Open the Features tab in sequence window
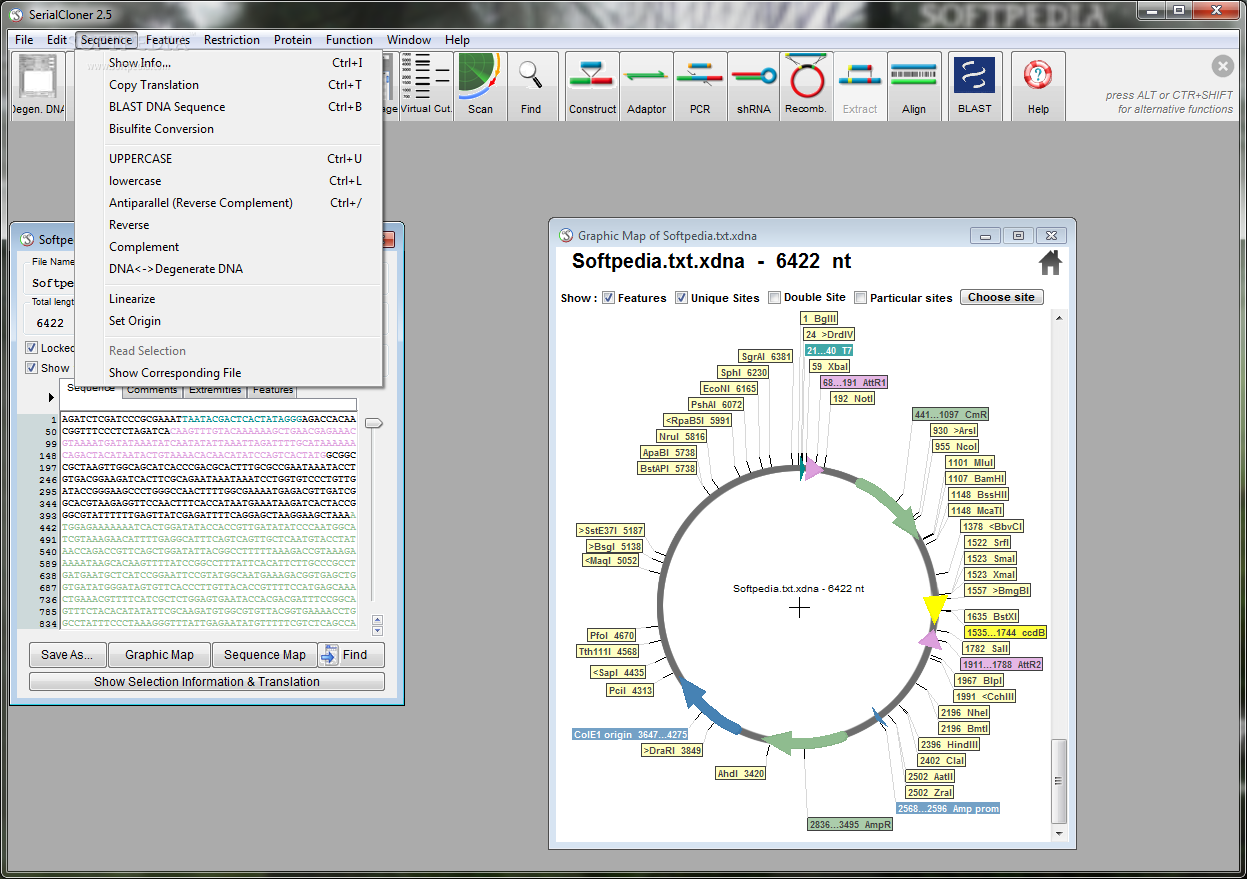Screen dimensions: 1247x879 273,390
